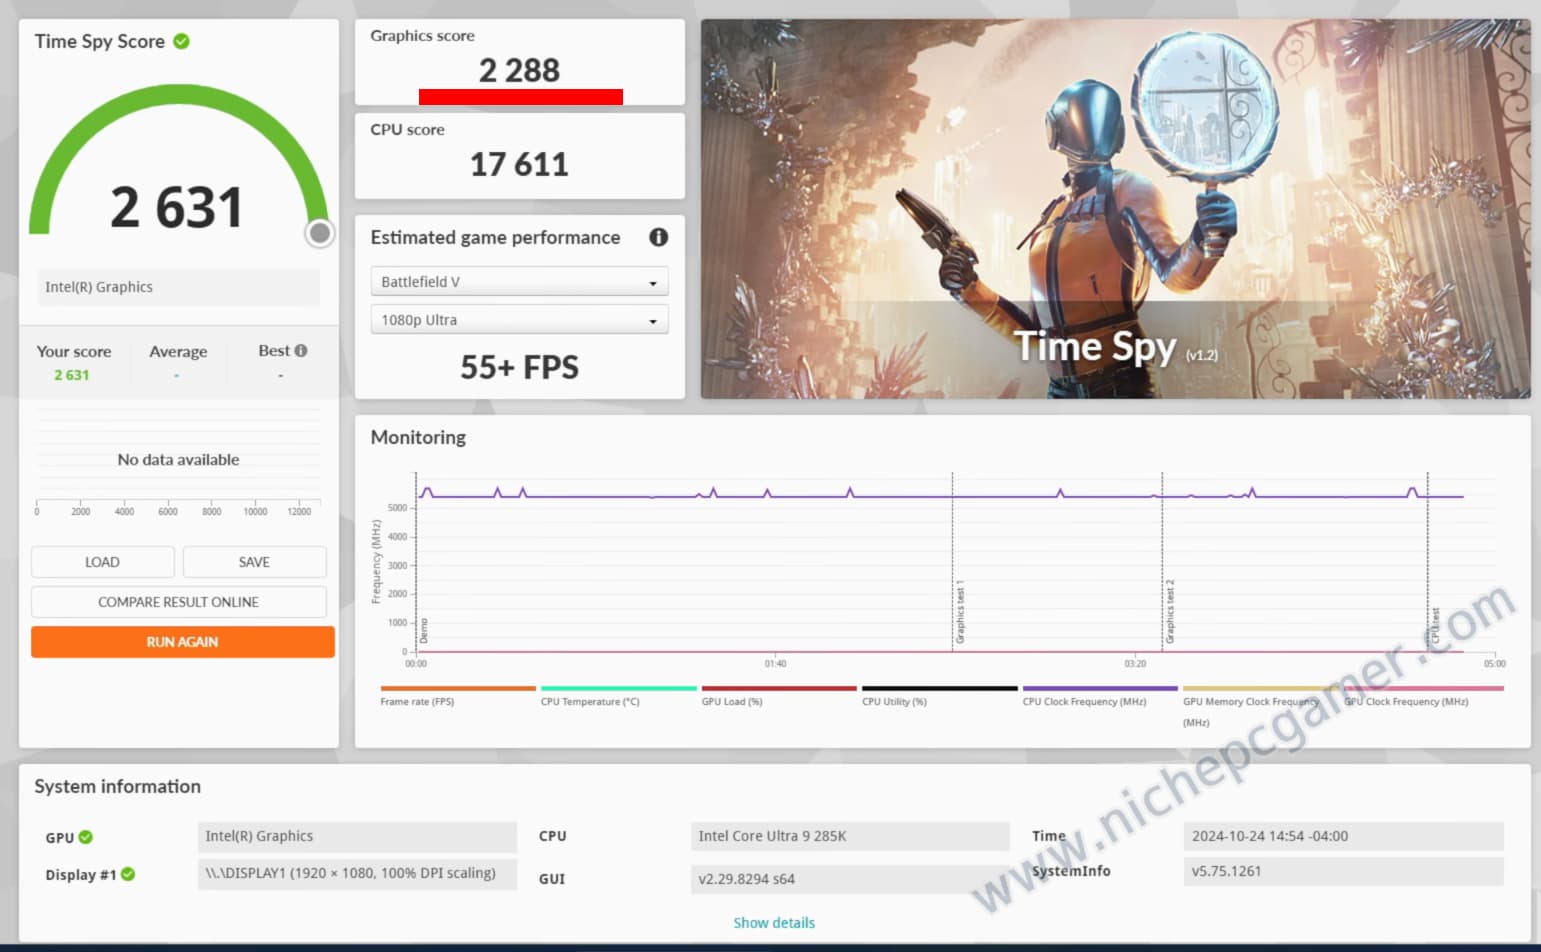
Task: Click Your score value 2 631
Action: [x=71, y=375]
